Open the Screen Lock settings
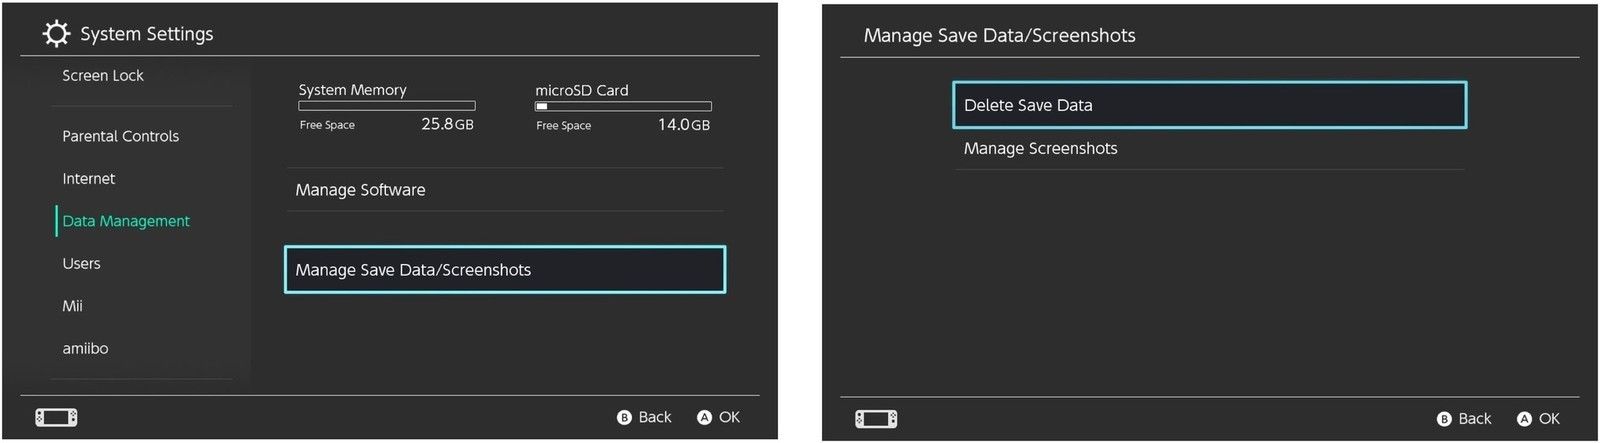 pos(103,76)
